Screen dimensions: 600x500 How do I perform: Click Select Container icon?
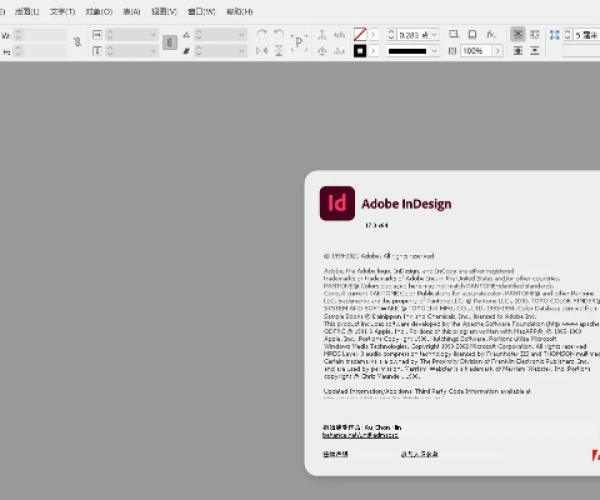click(x=322, y=35)
